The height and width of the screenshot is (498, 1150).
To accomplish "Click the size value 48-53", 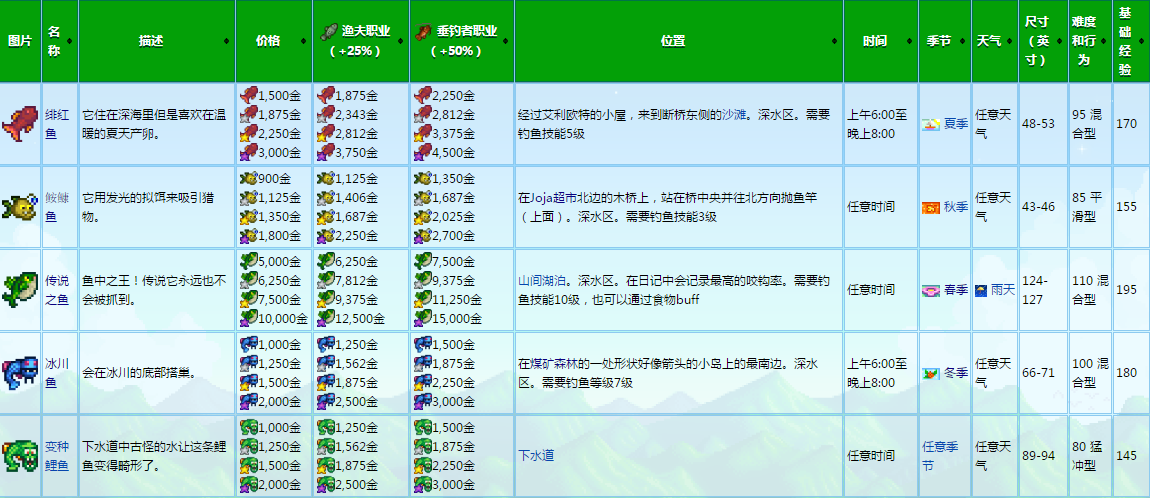I will tap(1038, 124).
